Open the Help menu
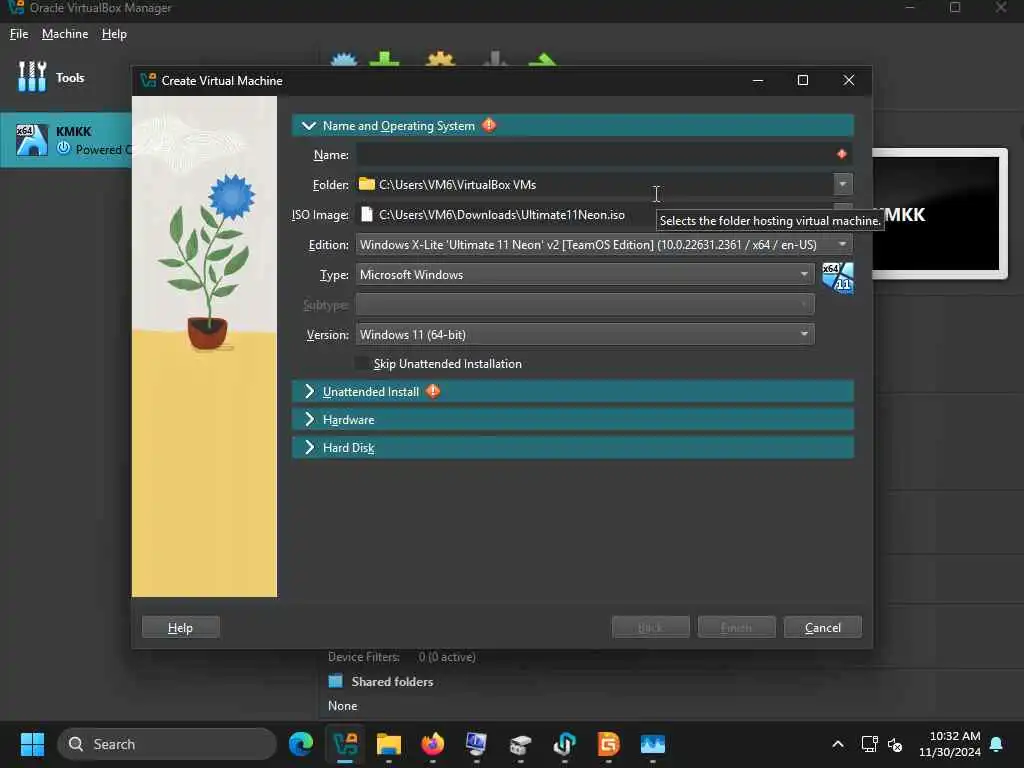The image size is (1024, 768). pyautogui.click(x=114, y=34)
